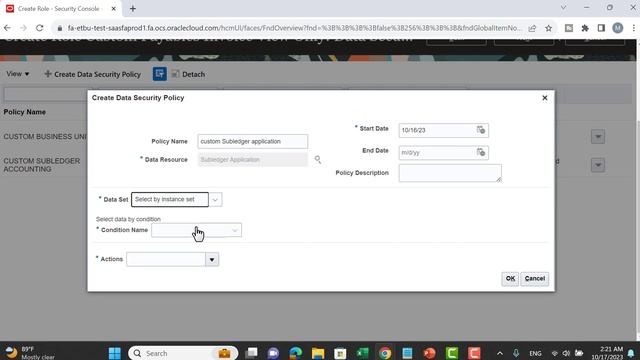The width and height of the screenshot is (640, 360).
Task: Click the Data Resource search magnifier icon
Action: tap(318, 160)
